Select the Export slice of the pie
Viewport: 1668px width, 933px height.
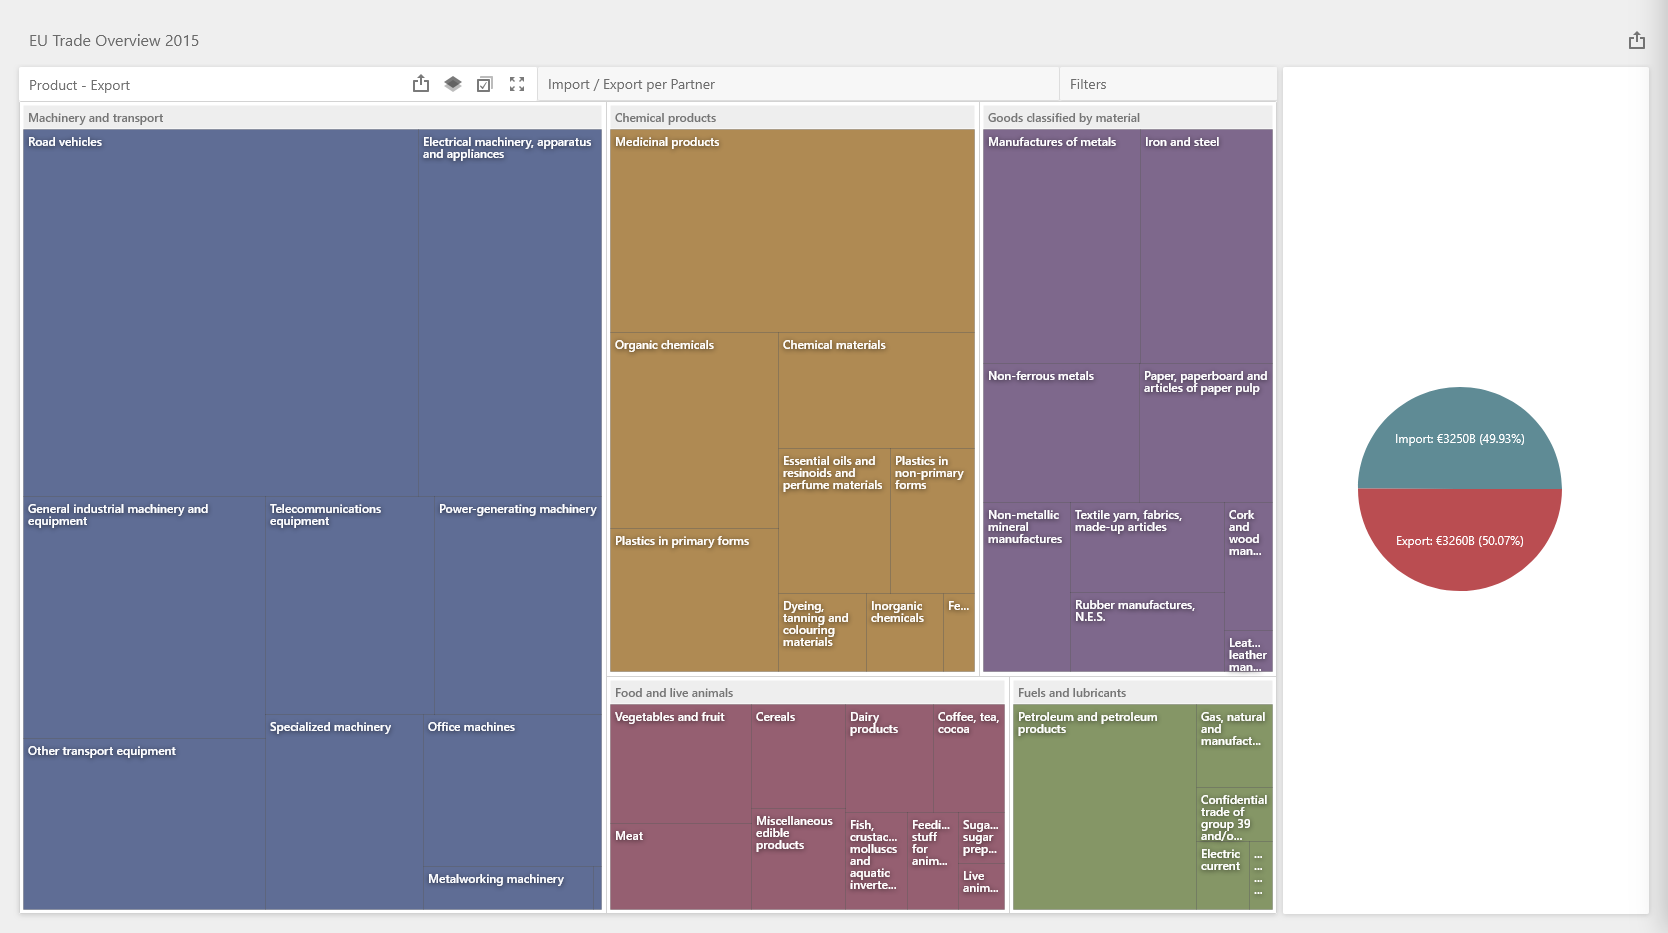1459,541
